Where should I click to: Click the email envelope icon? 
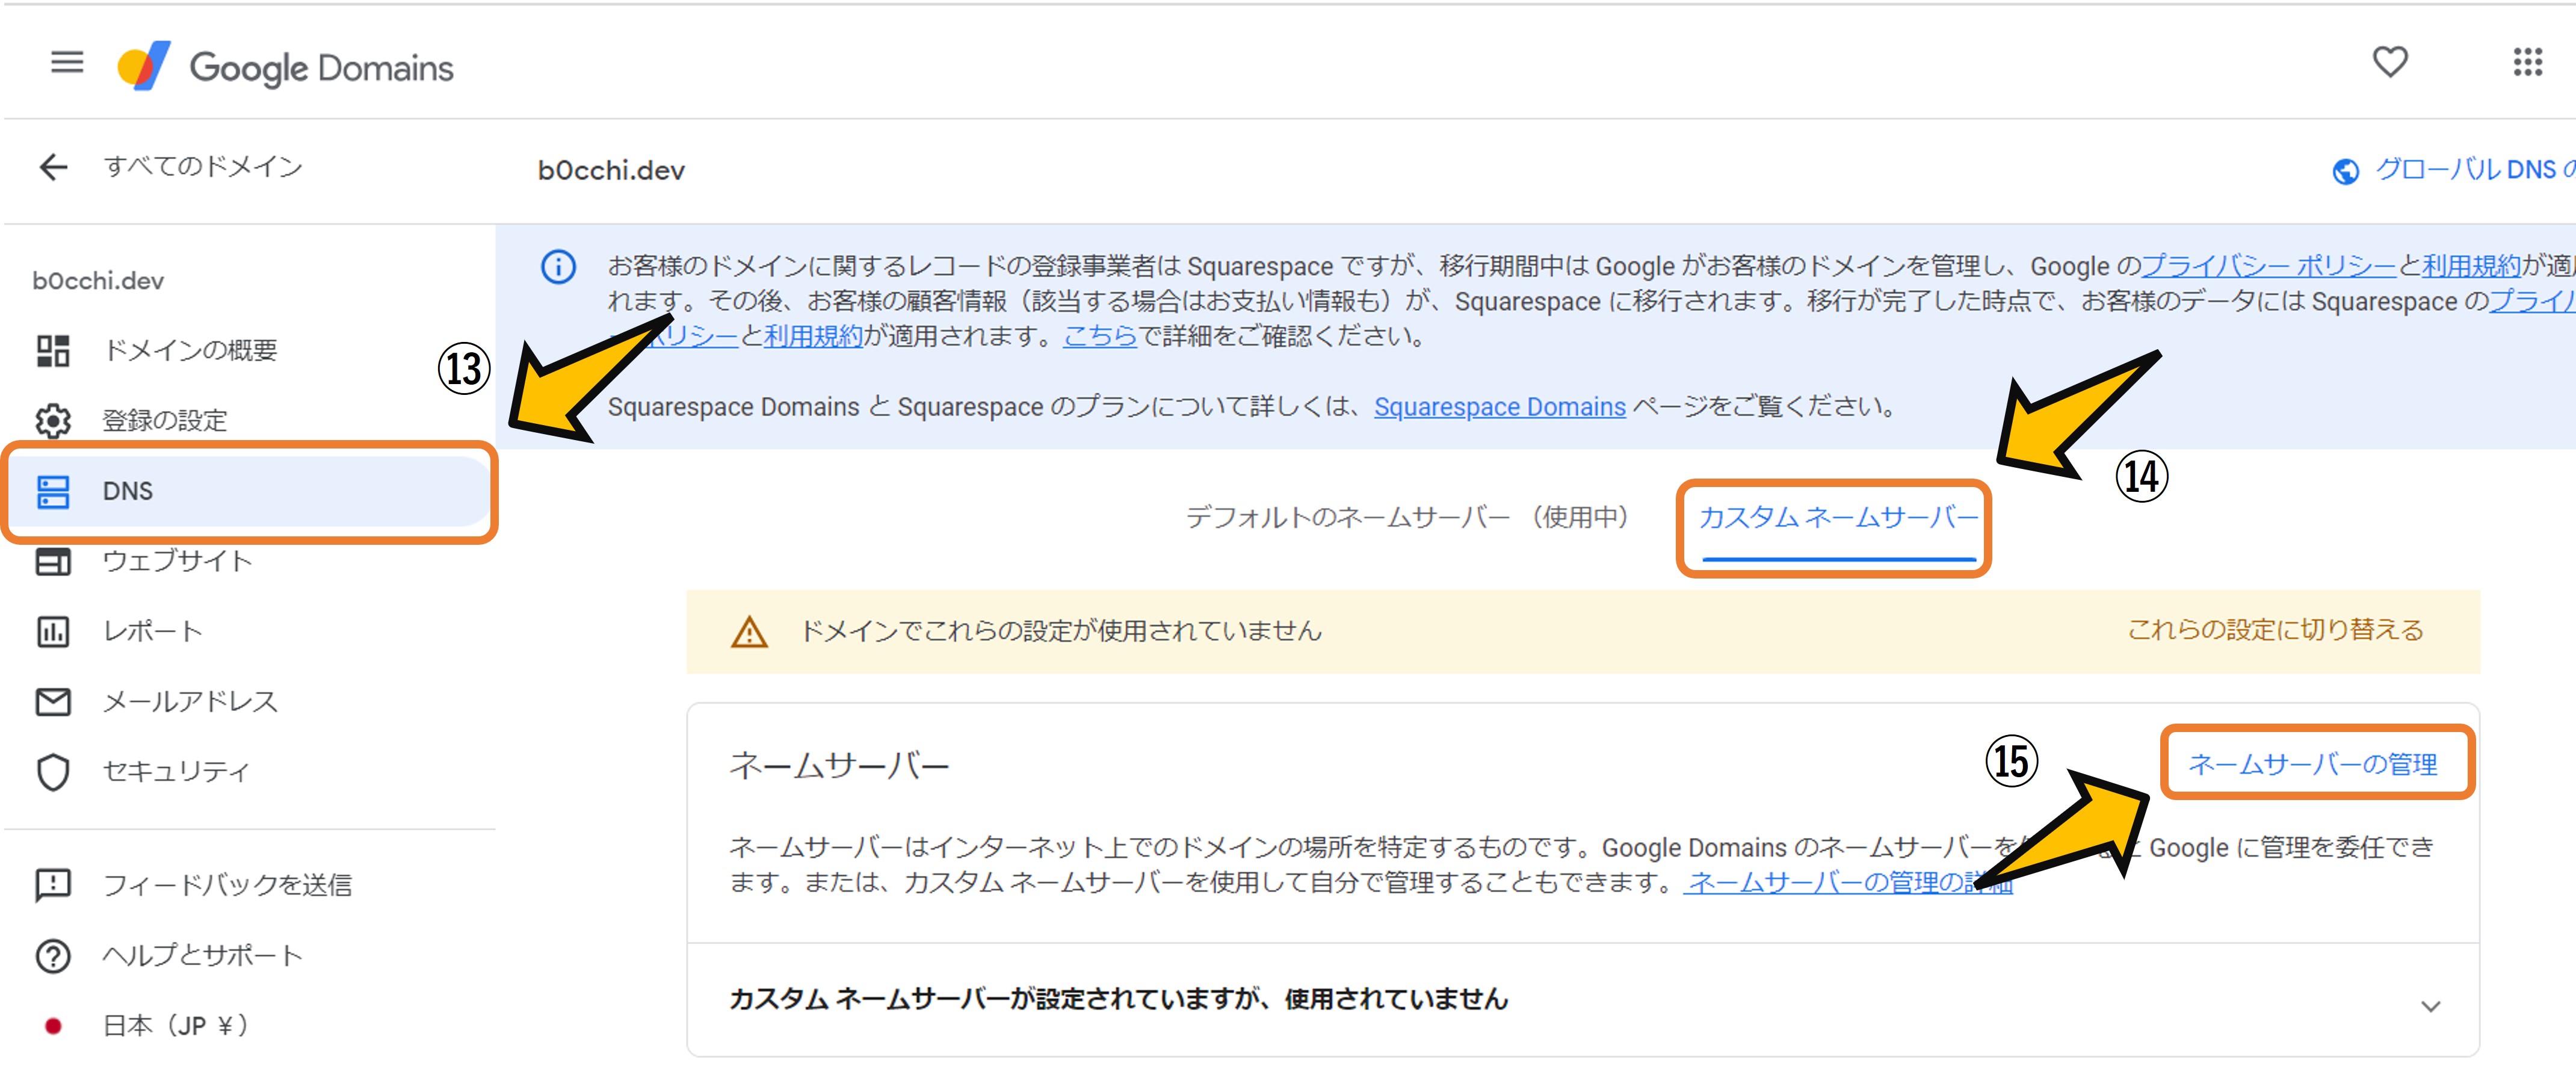[53, 702]
